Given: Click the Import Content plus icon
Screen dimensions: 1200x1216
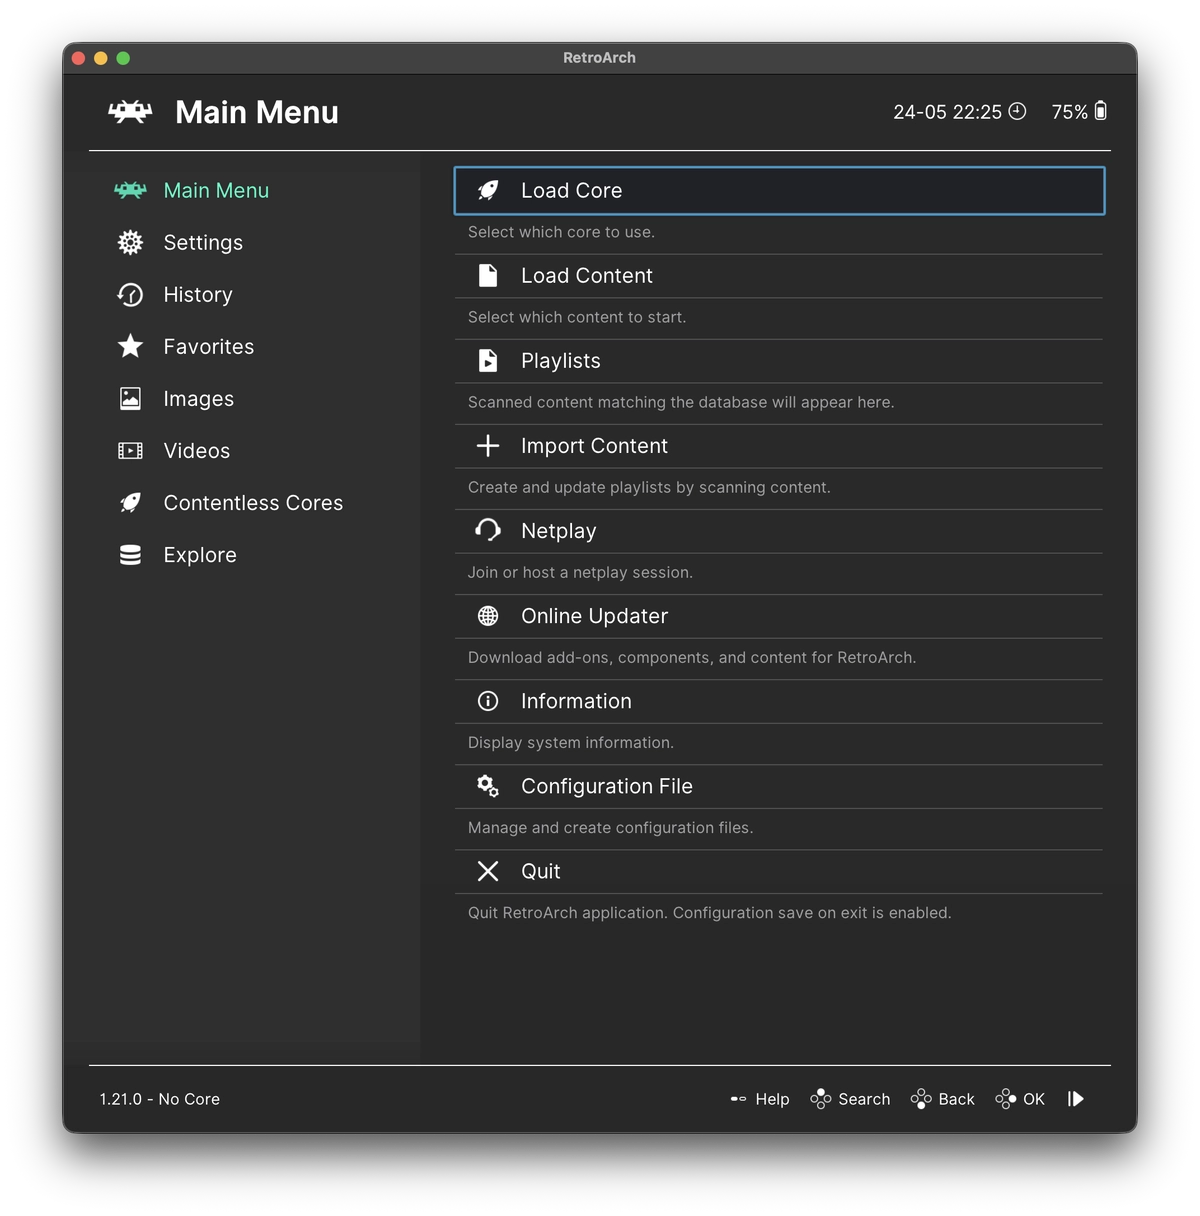Looking at the screenshot, I should point(488,446).
